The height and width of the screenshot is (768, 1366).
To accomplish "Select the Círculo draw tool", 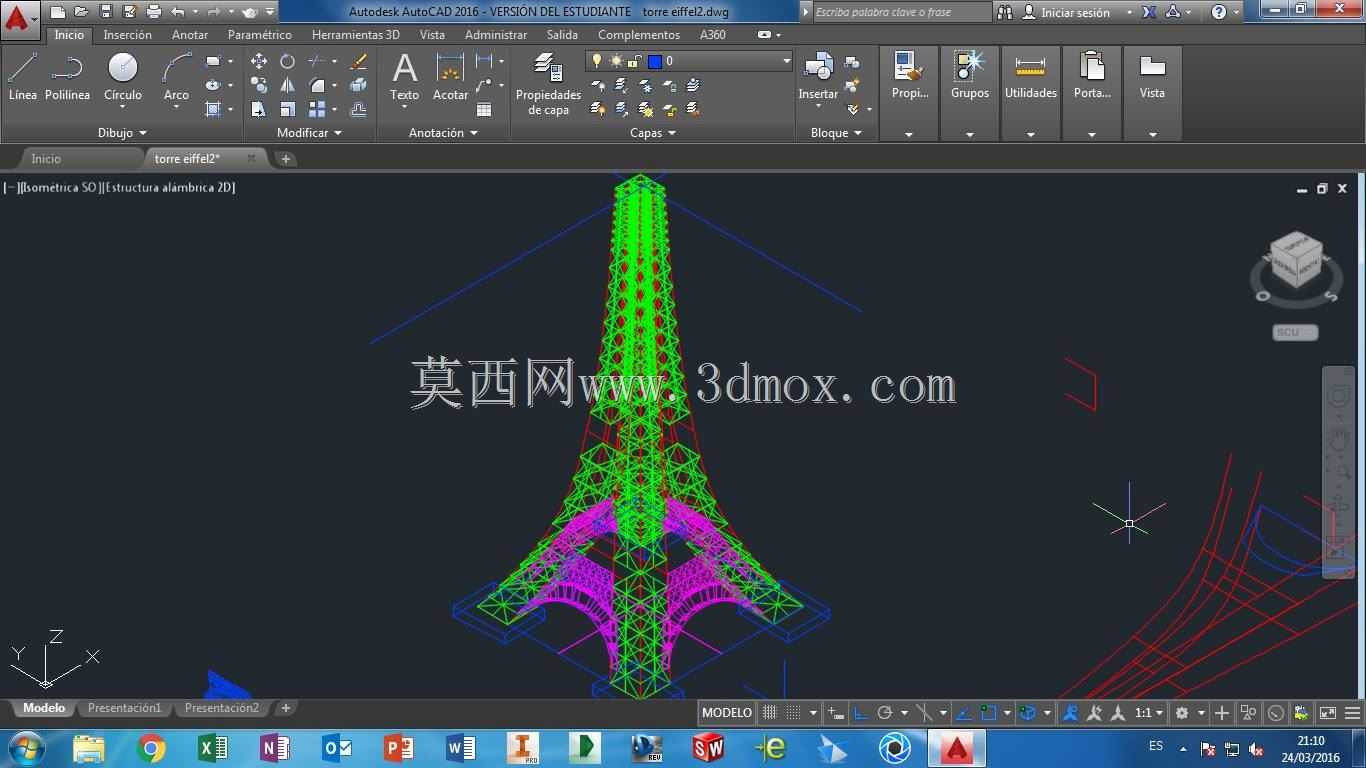I will 123,77.
